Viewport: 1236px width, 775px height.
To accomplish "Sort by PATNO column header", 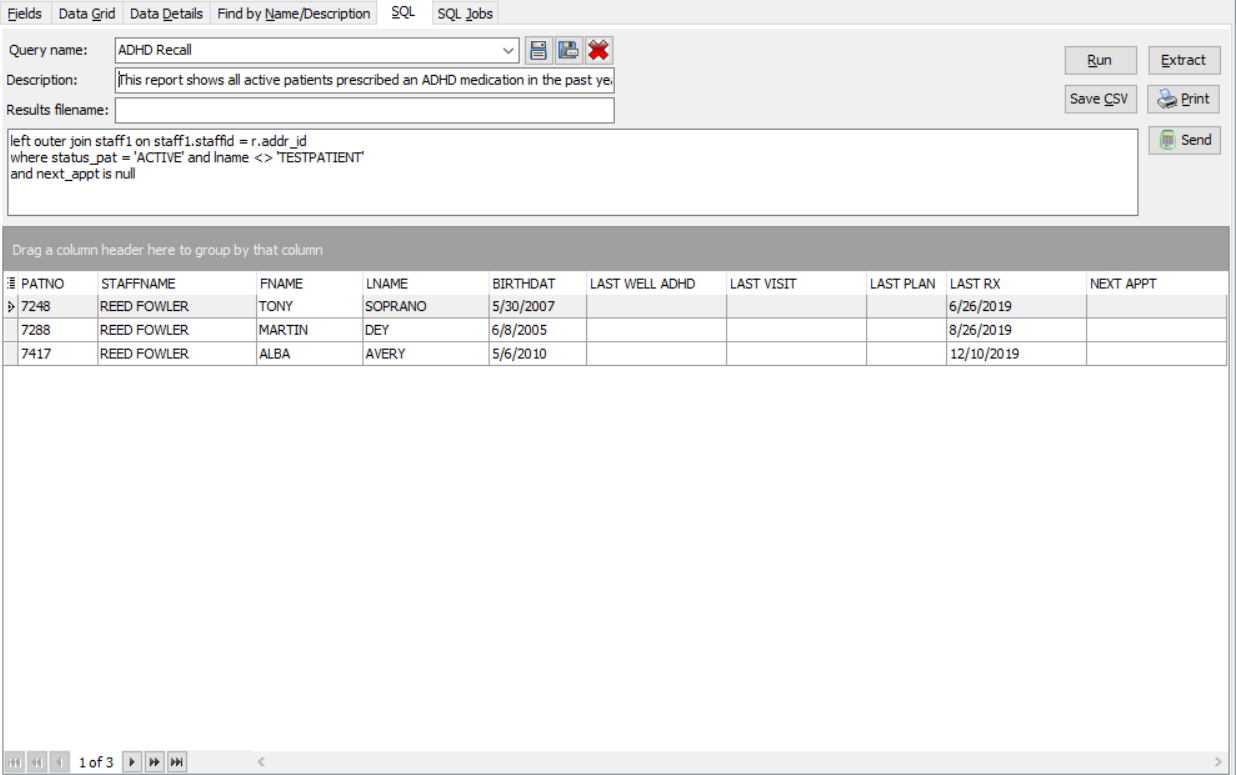I will click(x=58, y=284).
